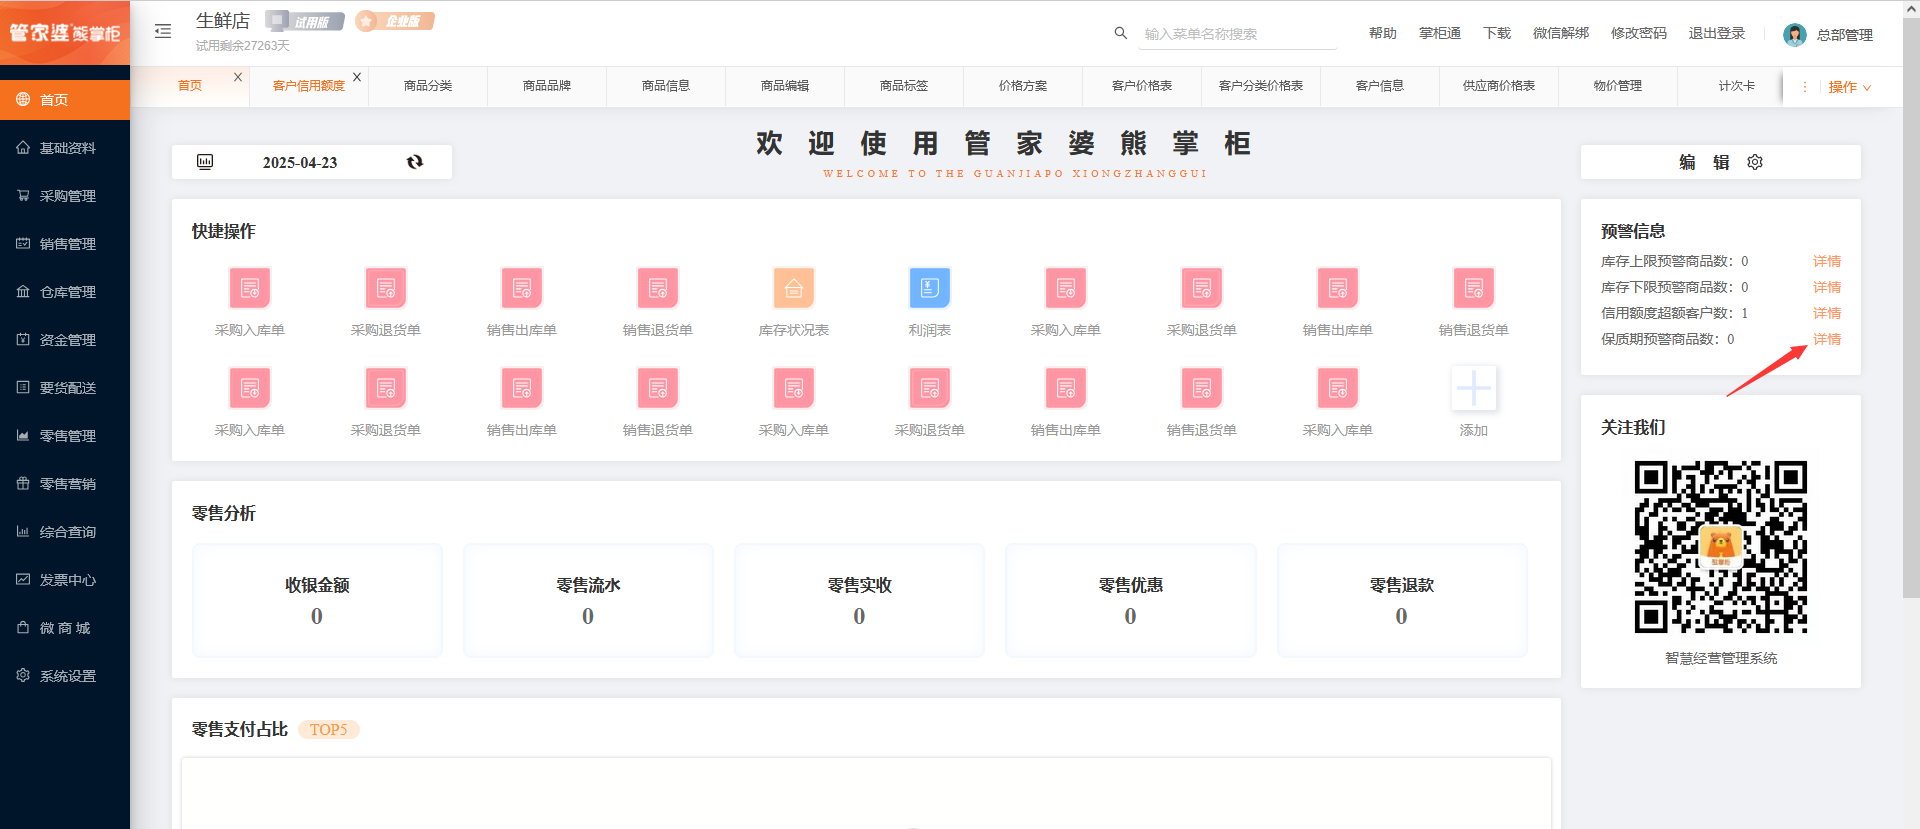Open 资金管理 in the sidebar
This screenshot has height=829, width=1920.
coord(65,340)
